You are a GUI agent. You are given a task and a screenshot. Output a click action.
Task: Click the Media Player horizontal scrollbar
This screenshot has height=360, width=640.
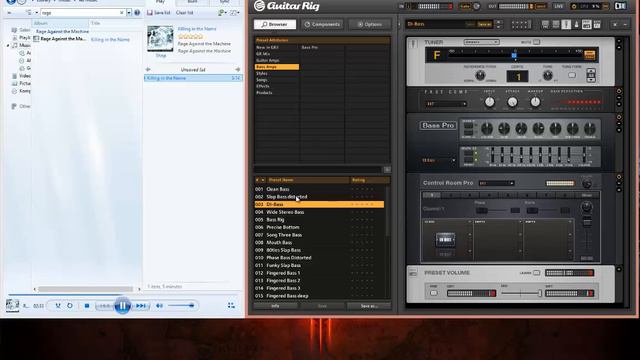85,289
